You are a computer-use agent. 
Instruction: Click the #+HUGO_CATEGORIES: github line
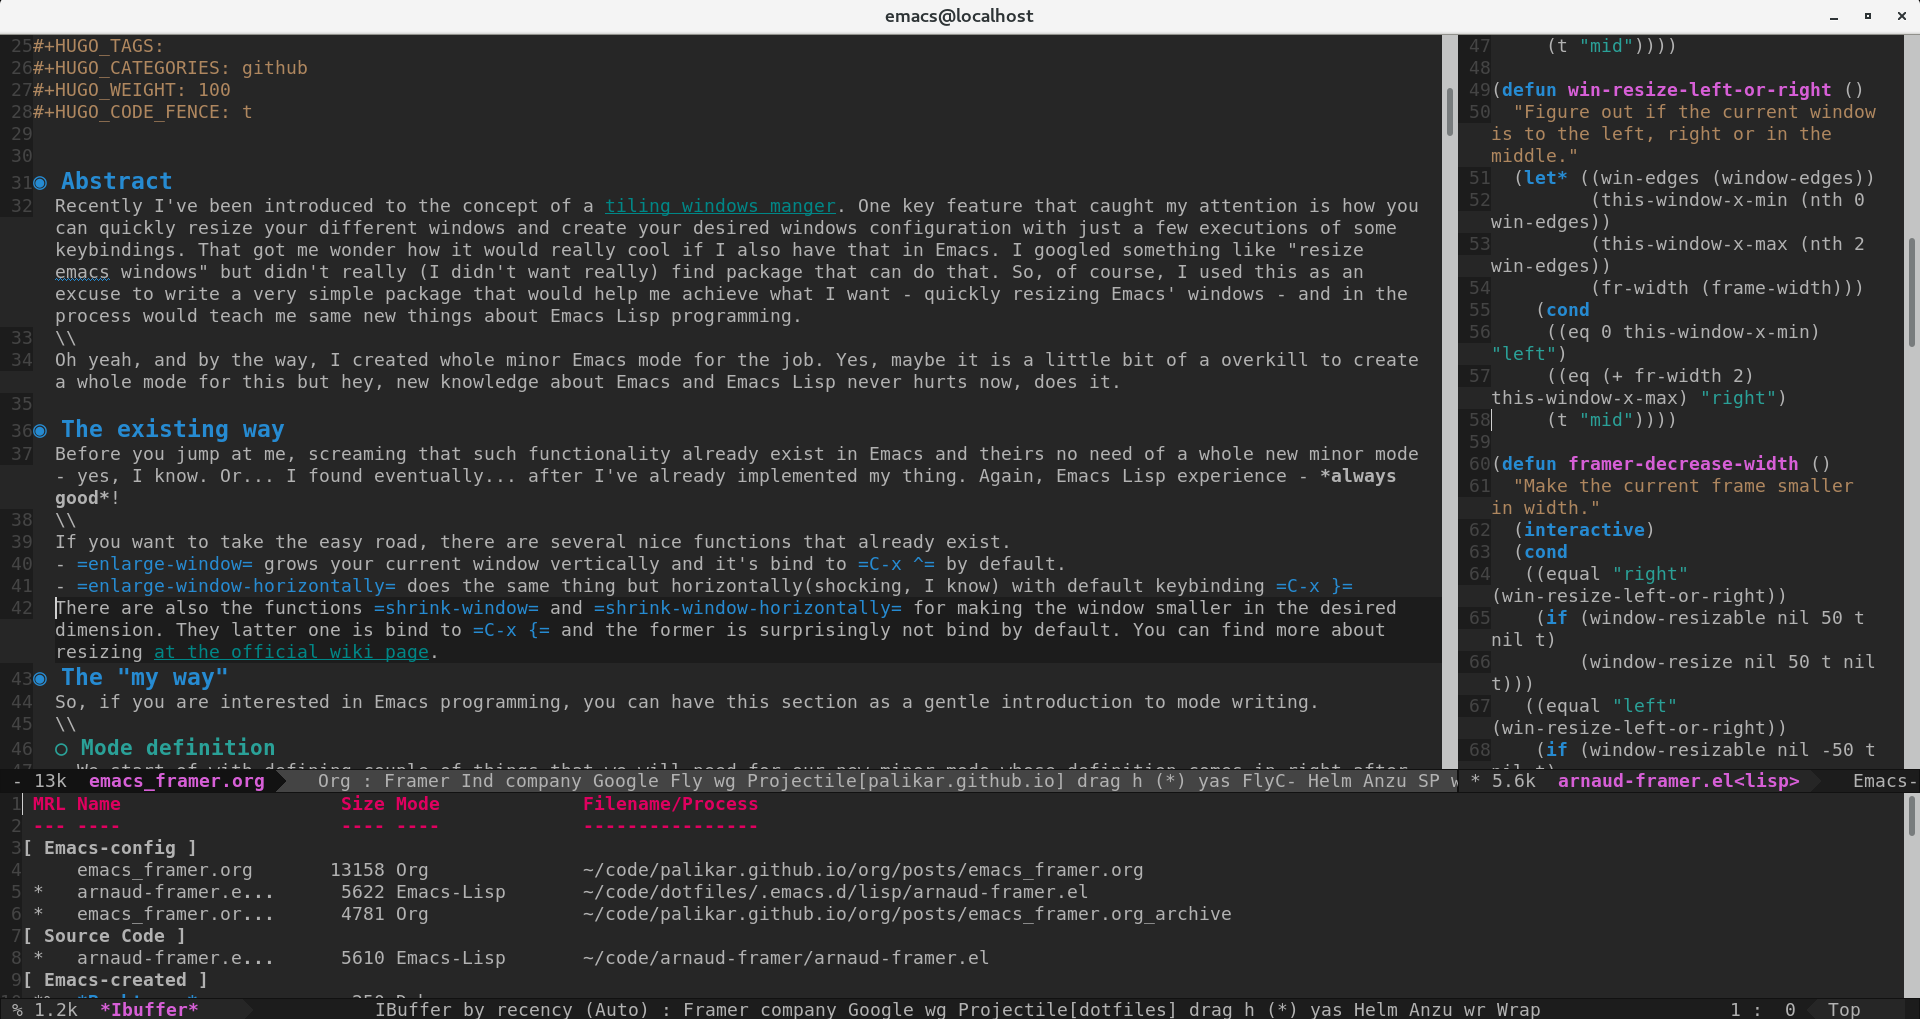(170, 68)
